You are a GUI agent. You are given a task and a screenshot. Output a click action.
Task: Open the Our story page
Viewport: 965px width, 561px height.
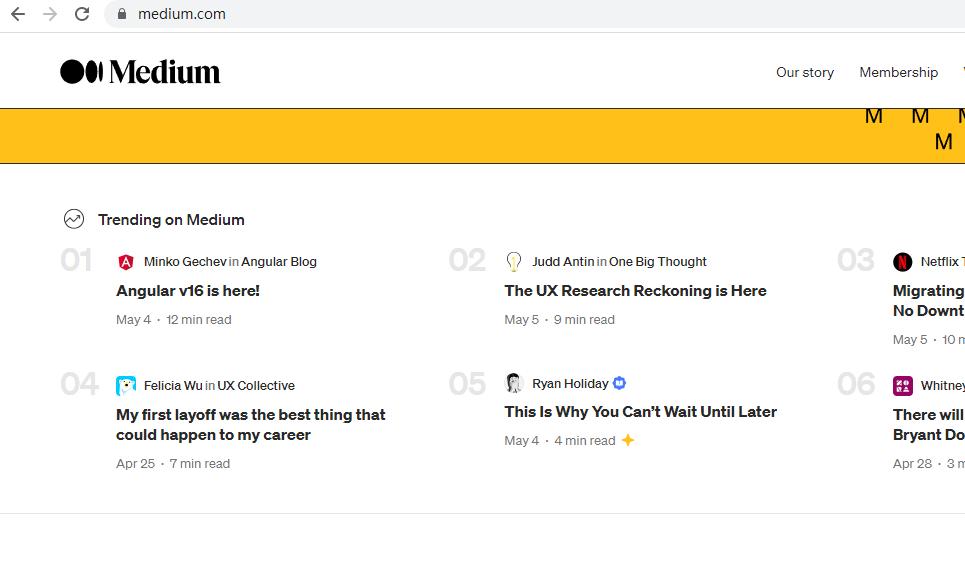point(804,72)
